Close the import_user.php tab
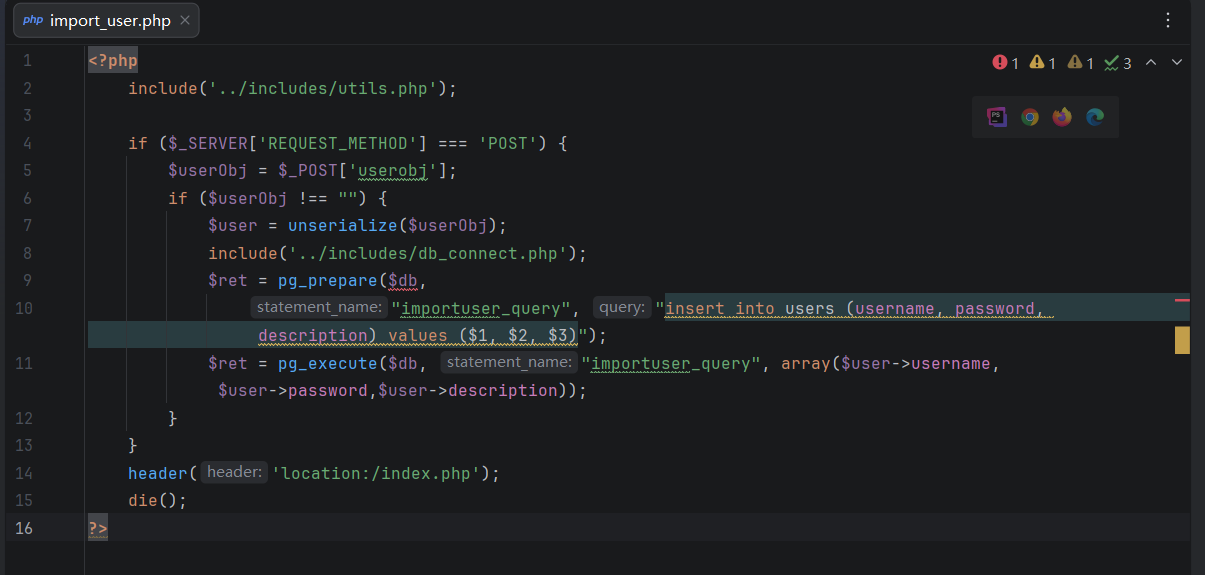This screenshot has width=1205, height=575. 184,20
